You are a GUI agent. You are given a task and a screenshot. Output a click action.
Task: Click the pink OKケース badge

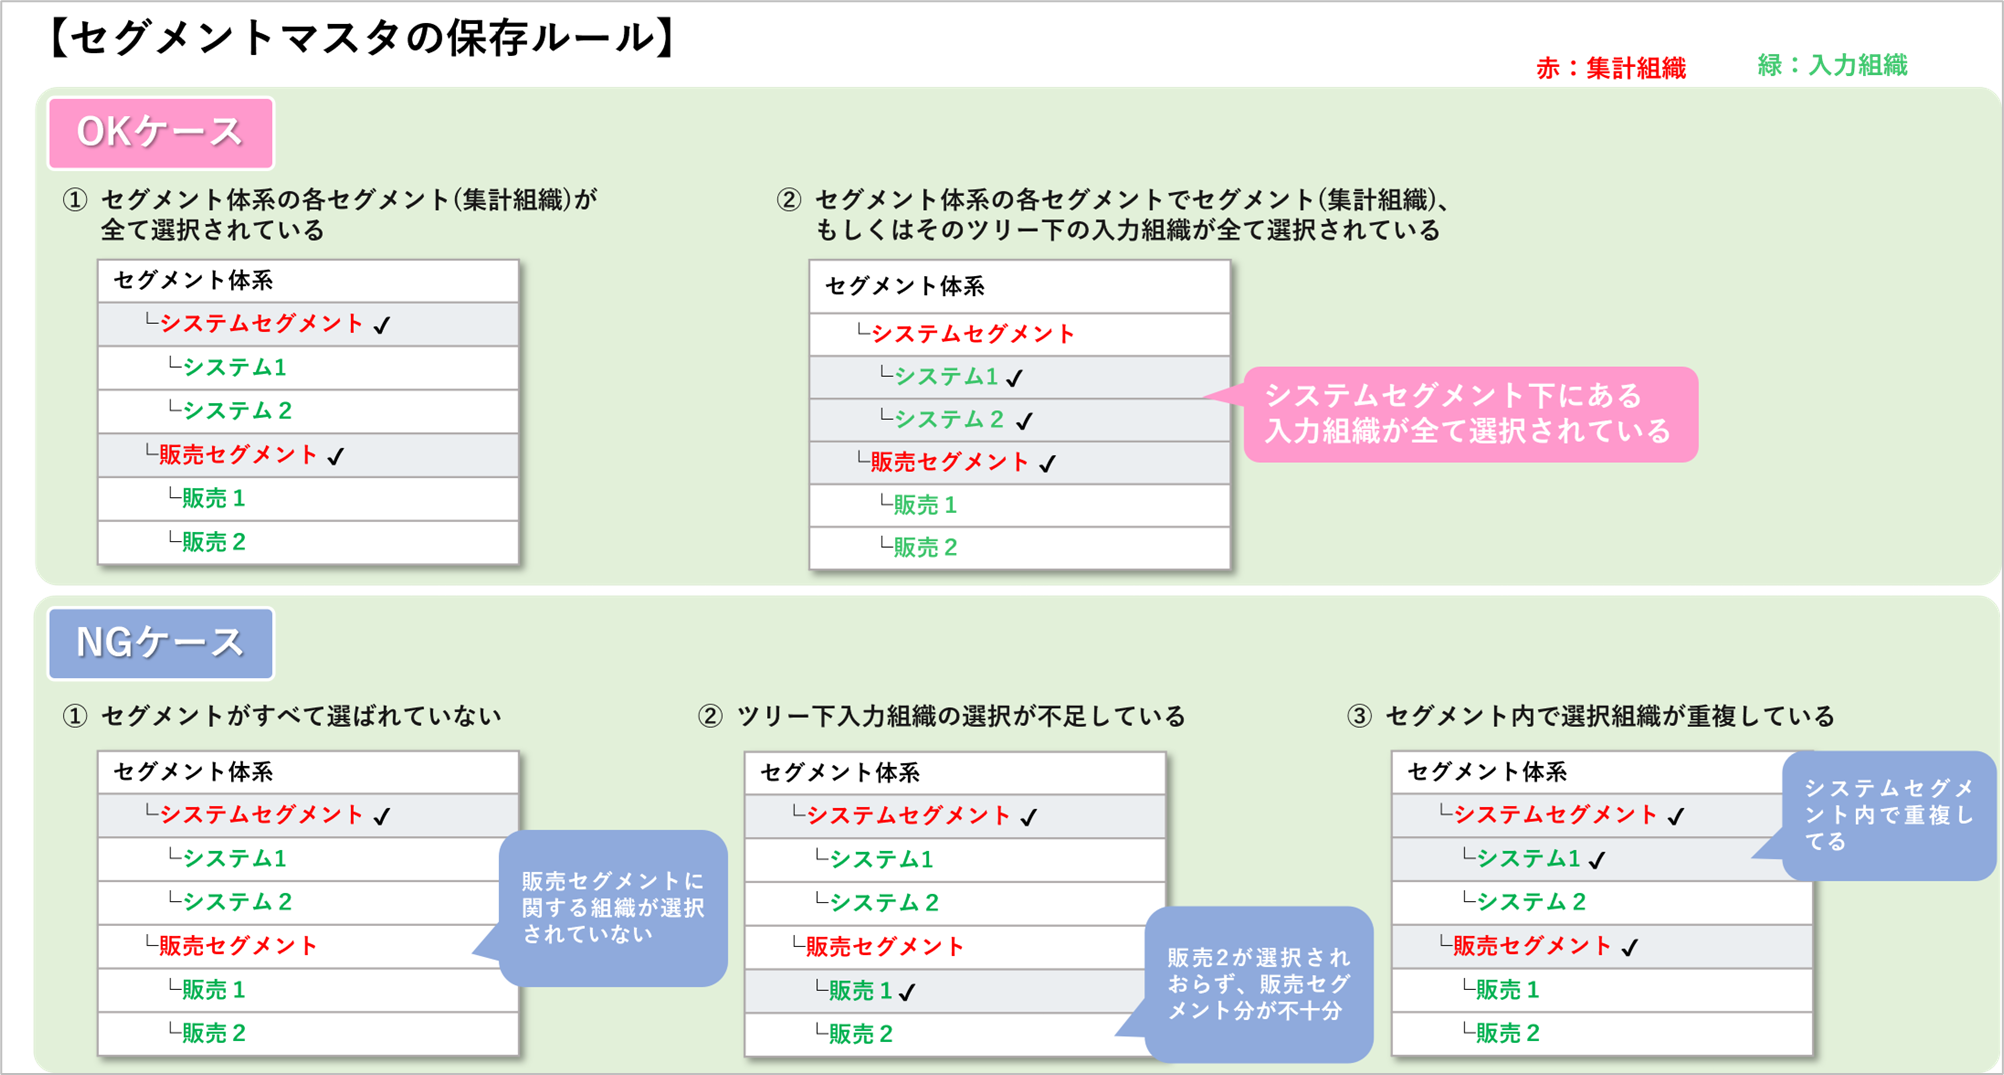[160, 133]
